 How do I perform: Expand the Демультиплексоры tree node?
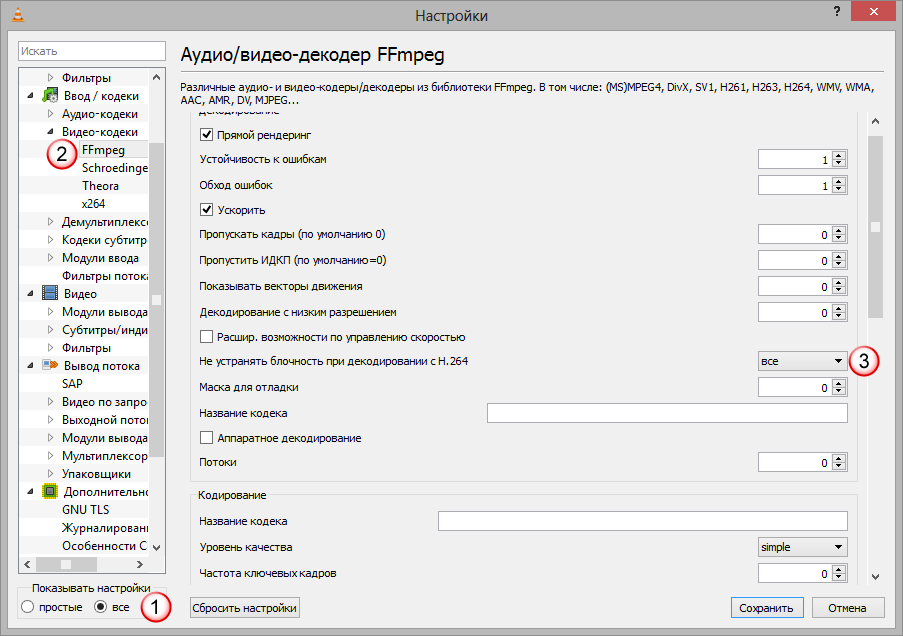click(50, 221)
